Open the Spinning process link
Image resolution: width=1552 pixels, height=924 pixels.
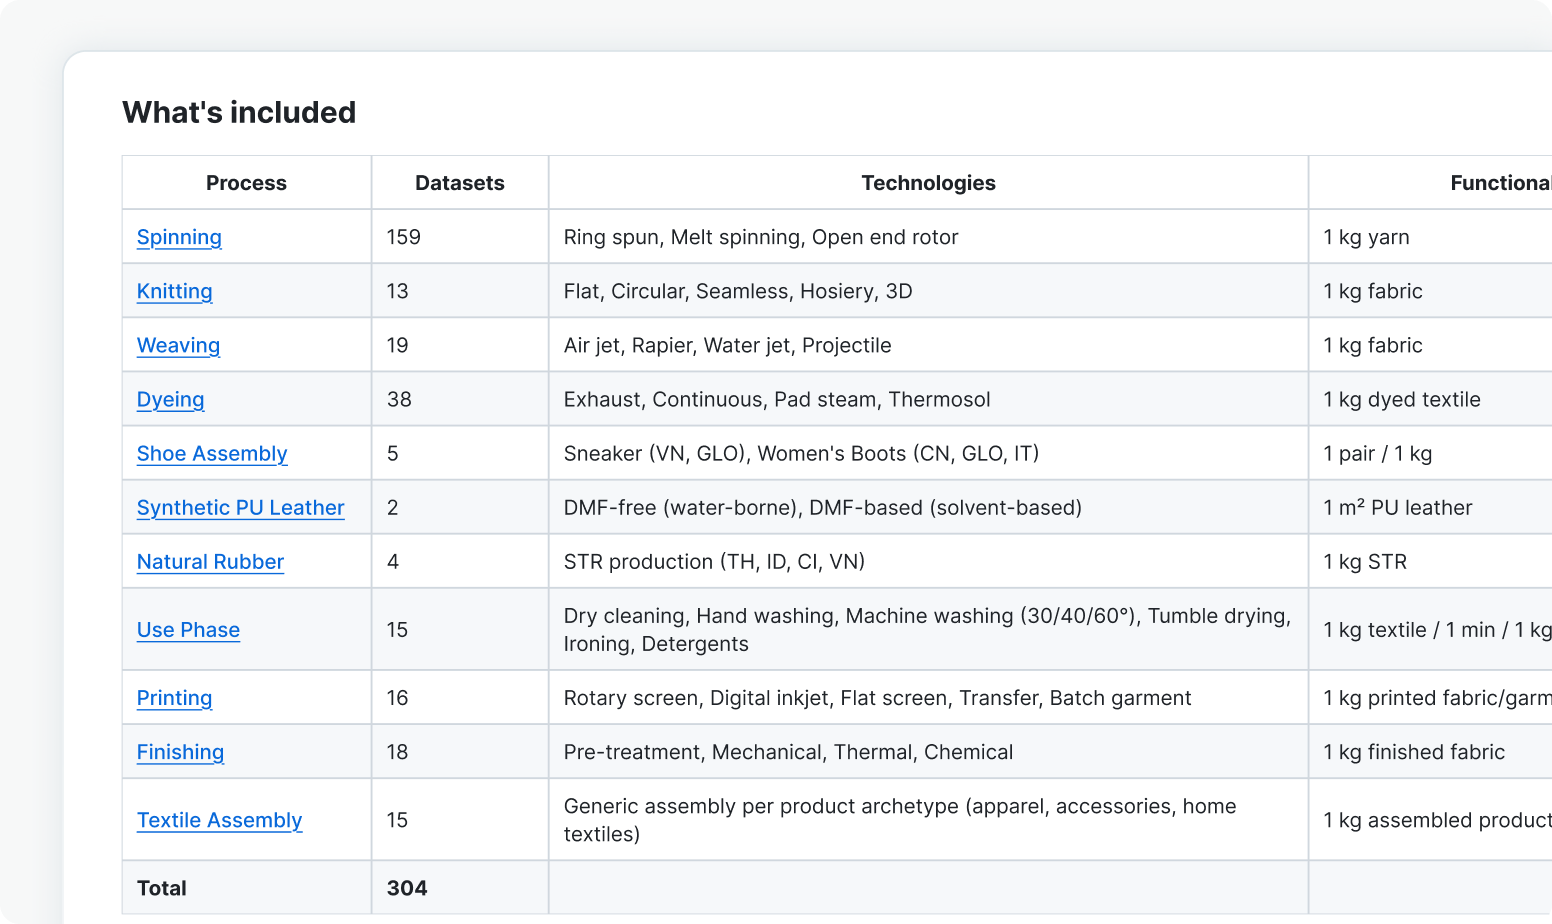click(x=179, y=237)
